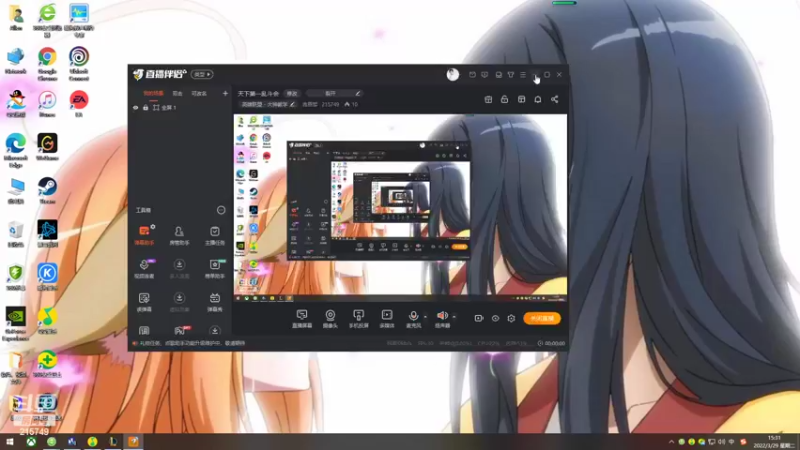800x450 pixels.
Task: Open Google Chrome desktop shortcut
Action: (47, 64)
